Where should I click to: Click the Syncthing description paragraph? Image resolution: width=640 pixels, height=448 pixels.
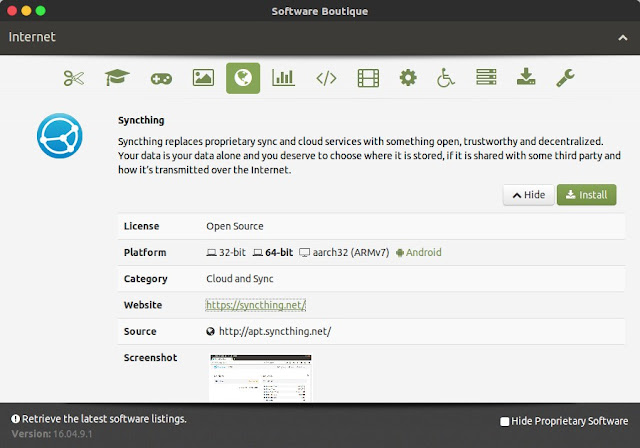369,155
